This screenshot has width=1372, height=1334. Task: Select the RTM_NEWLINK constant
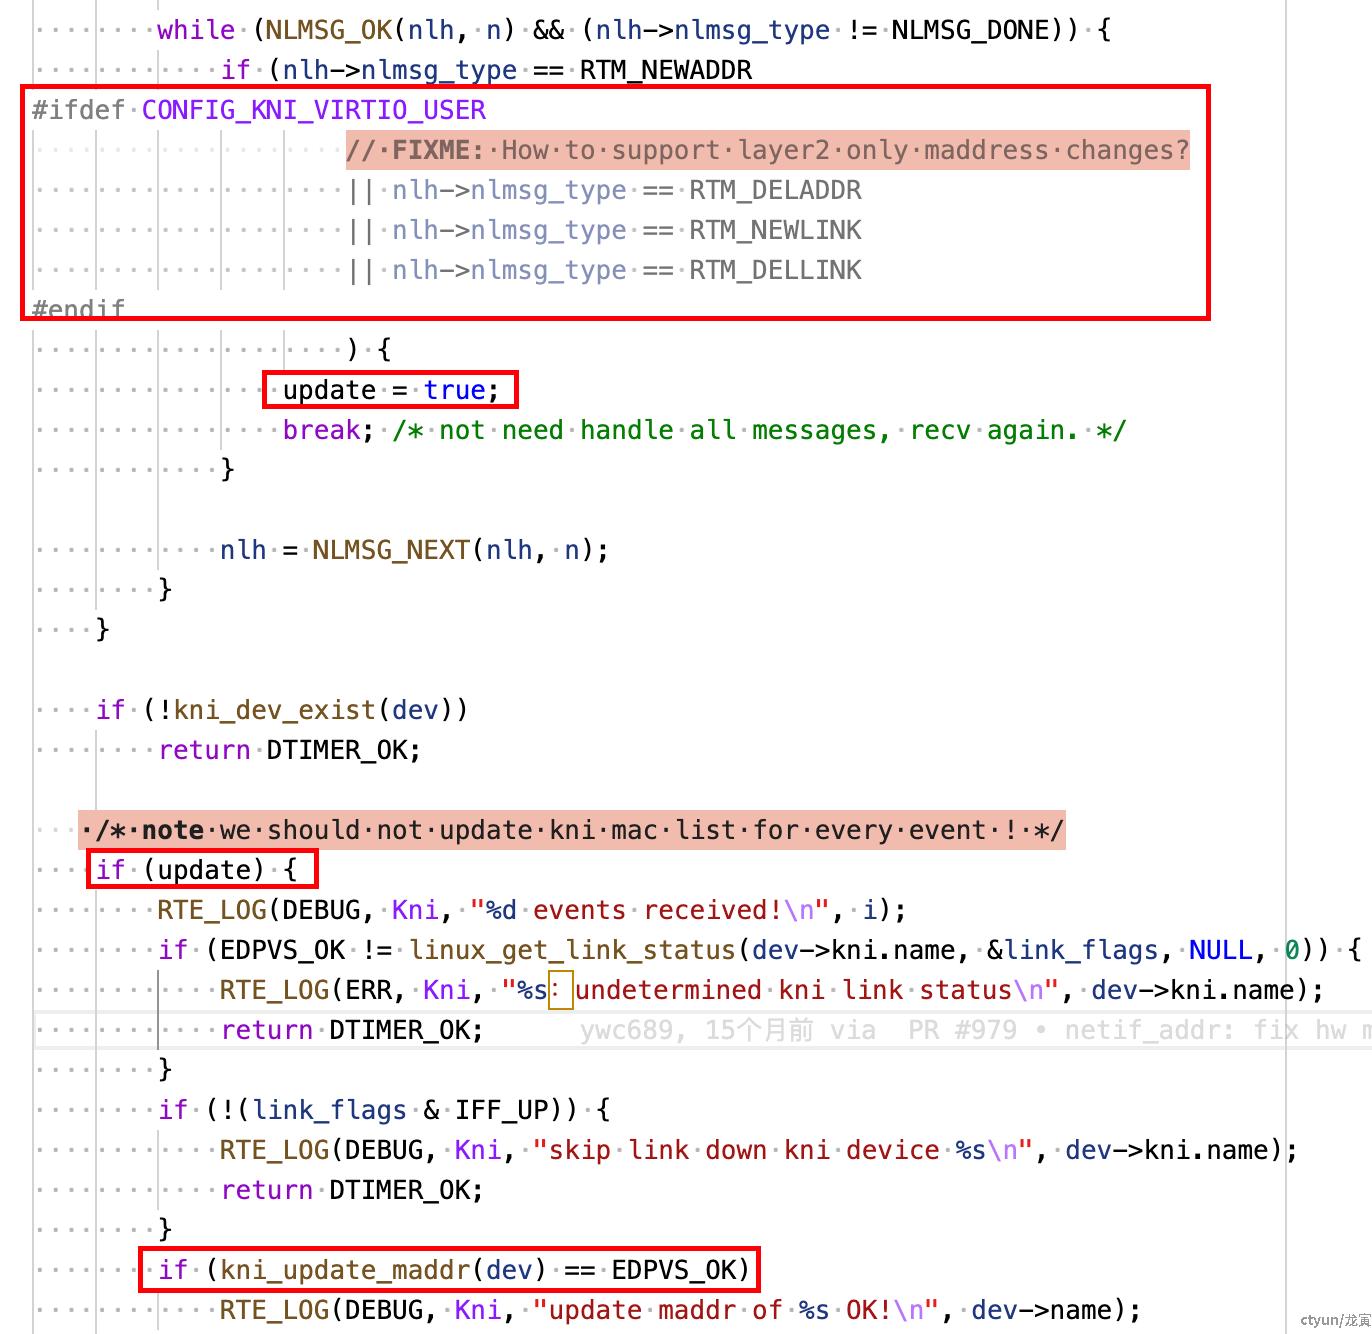(x=775, y=230)
